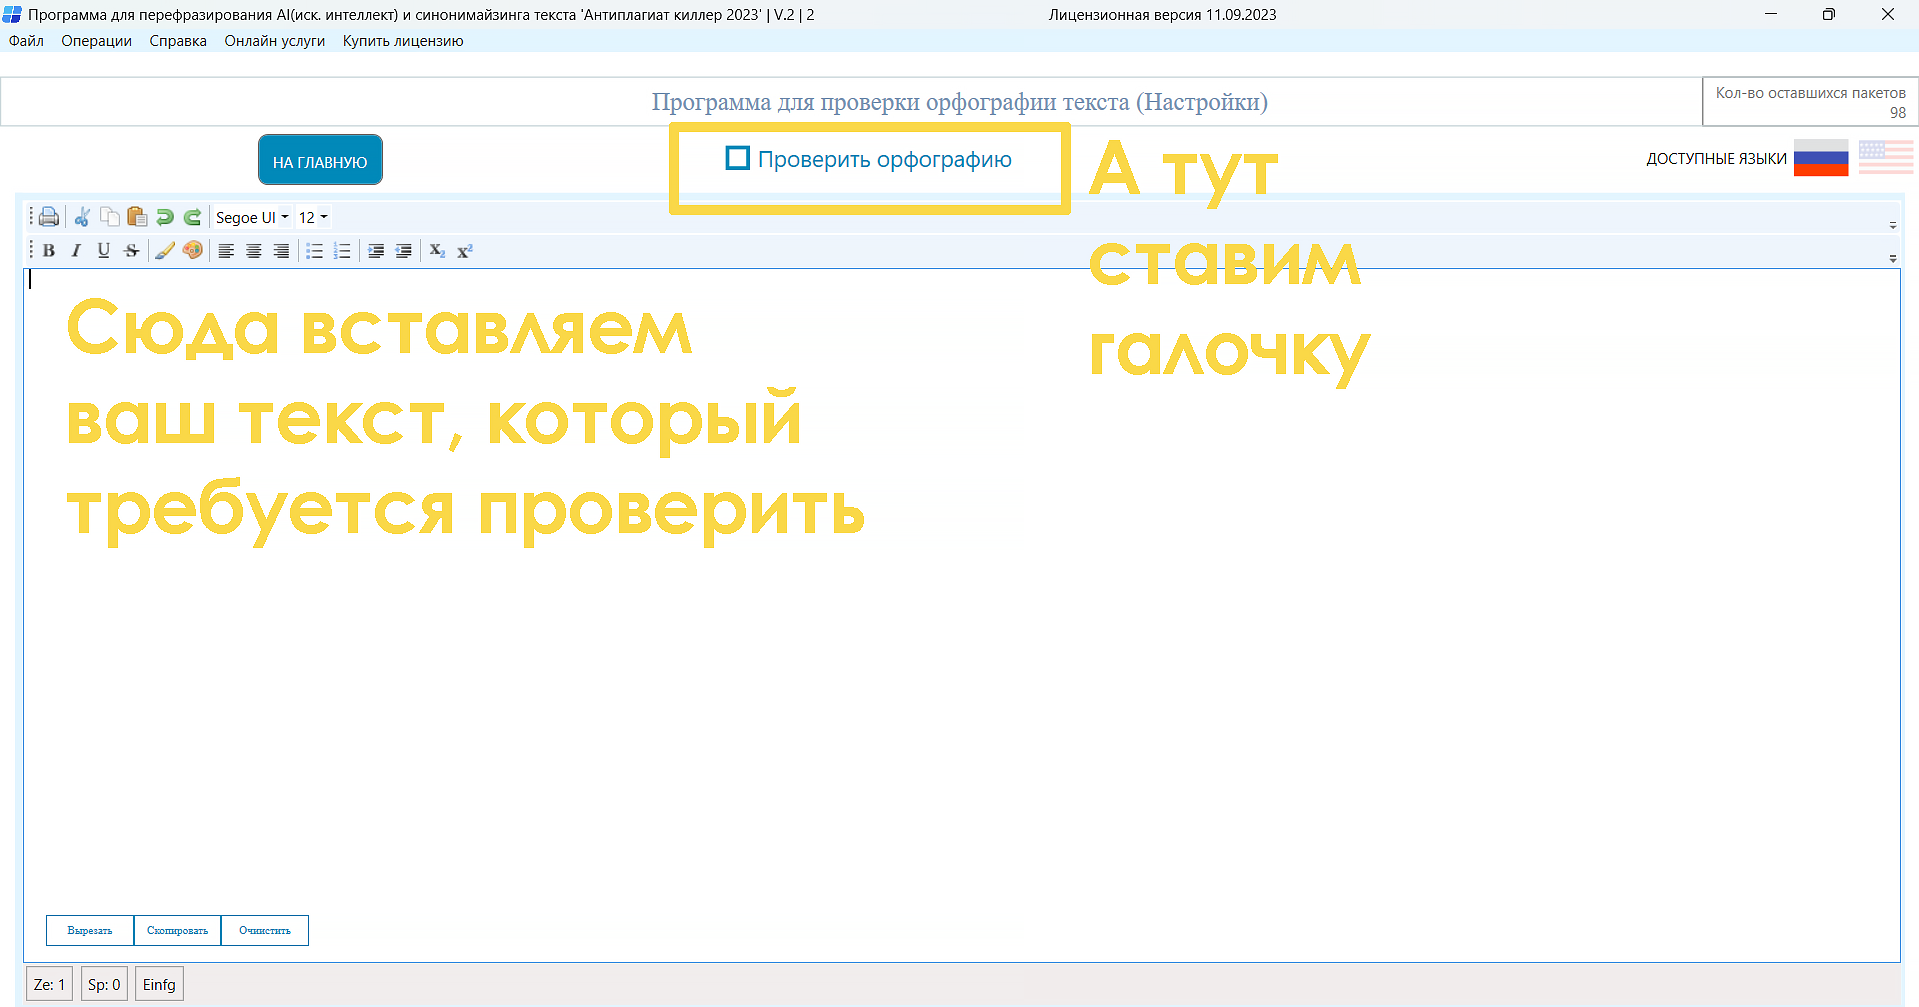1919x1007 pixels.
Task: Align text right
Action: pyautogui.click(x=282, y=251)
